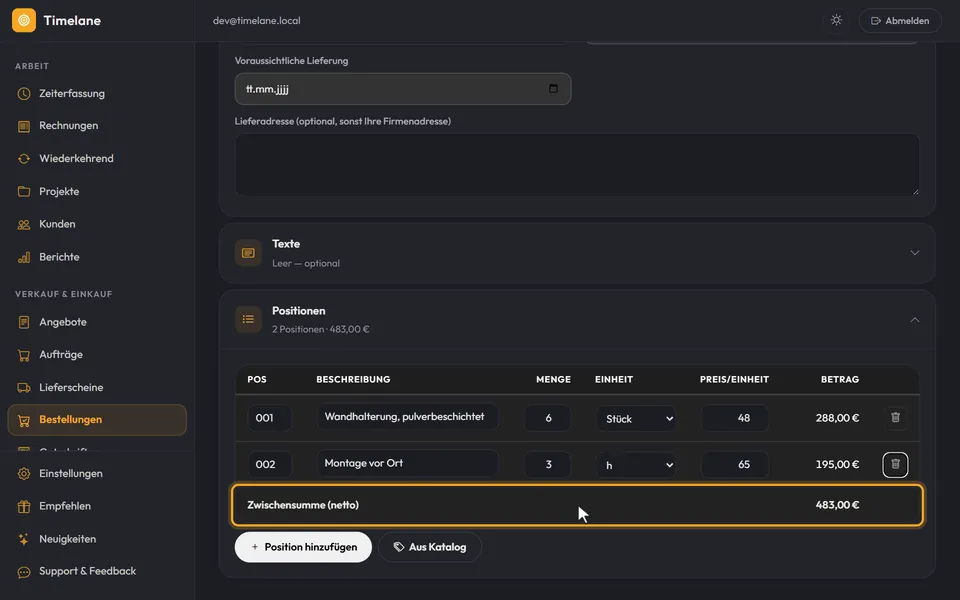Click the quantity field showing 3
The height and width of the screenshot is (600, 960).
pyautogui.click(x=548, y=465)
